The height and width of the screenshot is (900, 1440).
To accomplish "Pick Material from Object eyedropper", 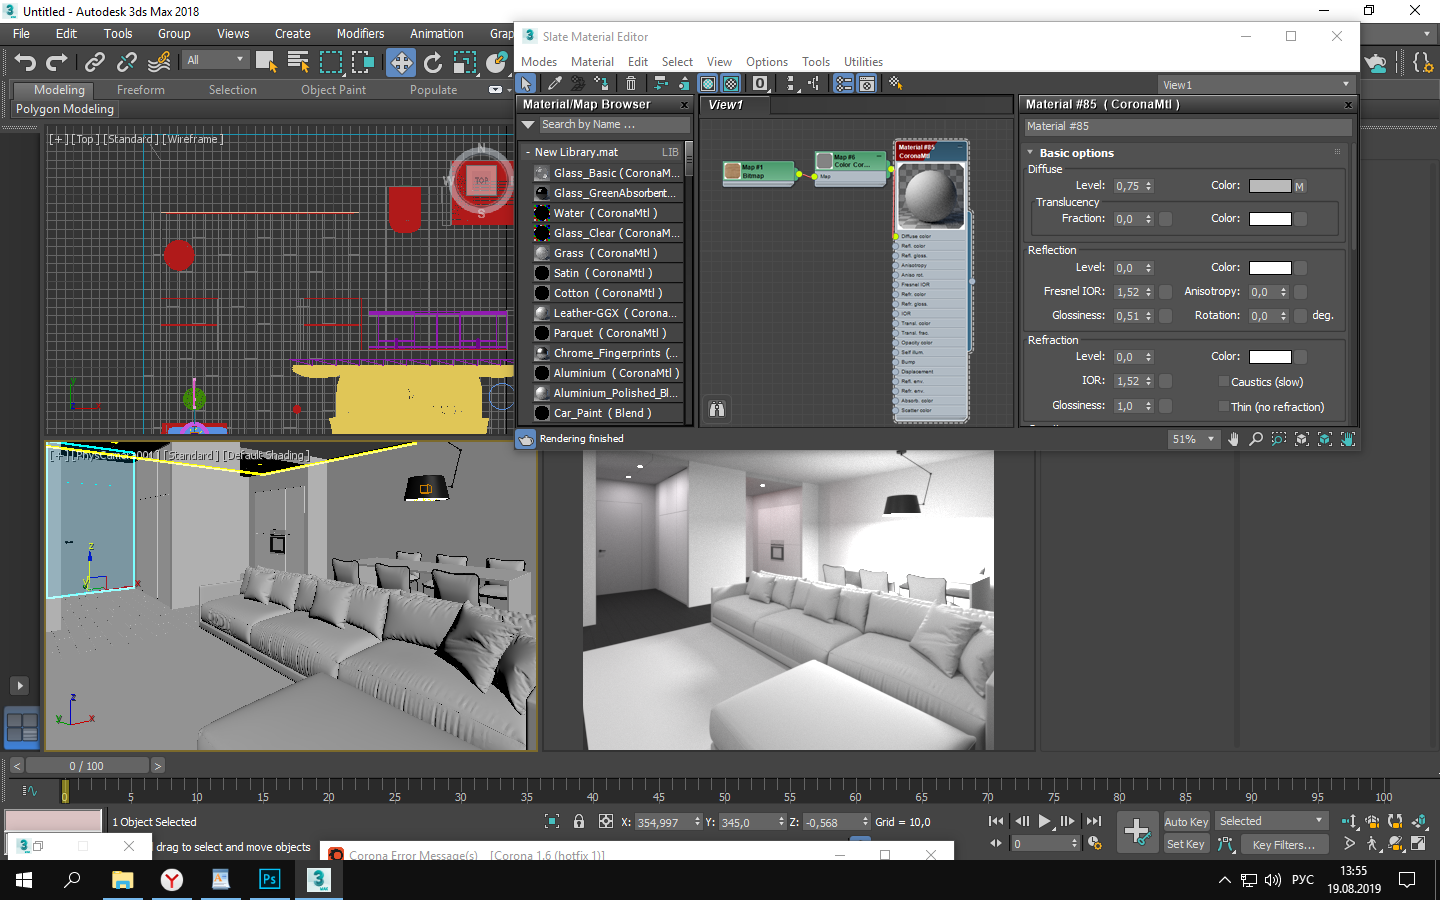I will click(554, 84).
